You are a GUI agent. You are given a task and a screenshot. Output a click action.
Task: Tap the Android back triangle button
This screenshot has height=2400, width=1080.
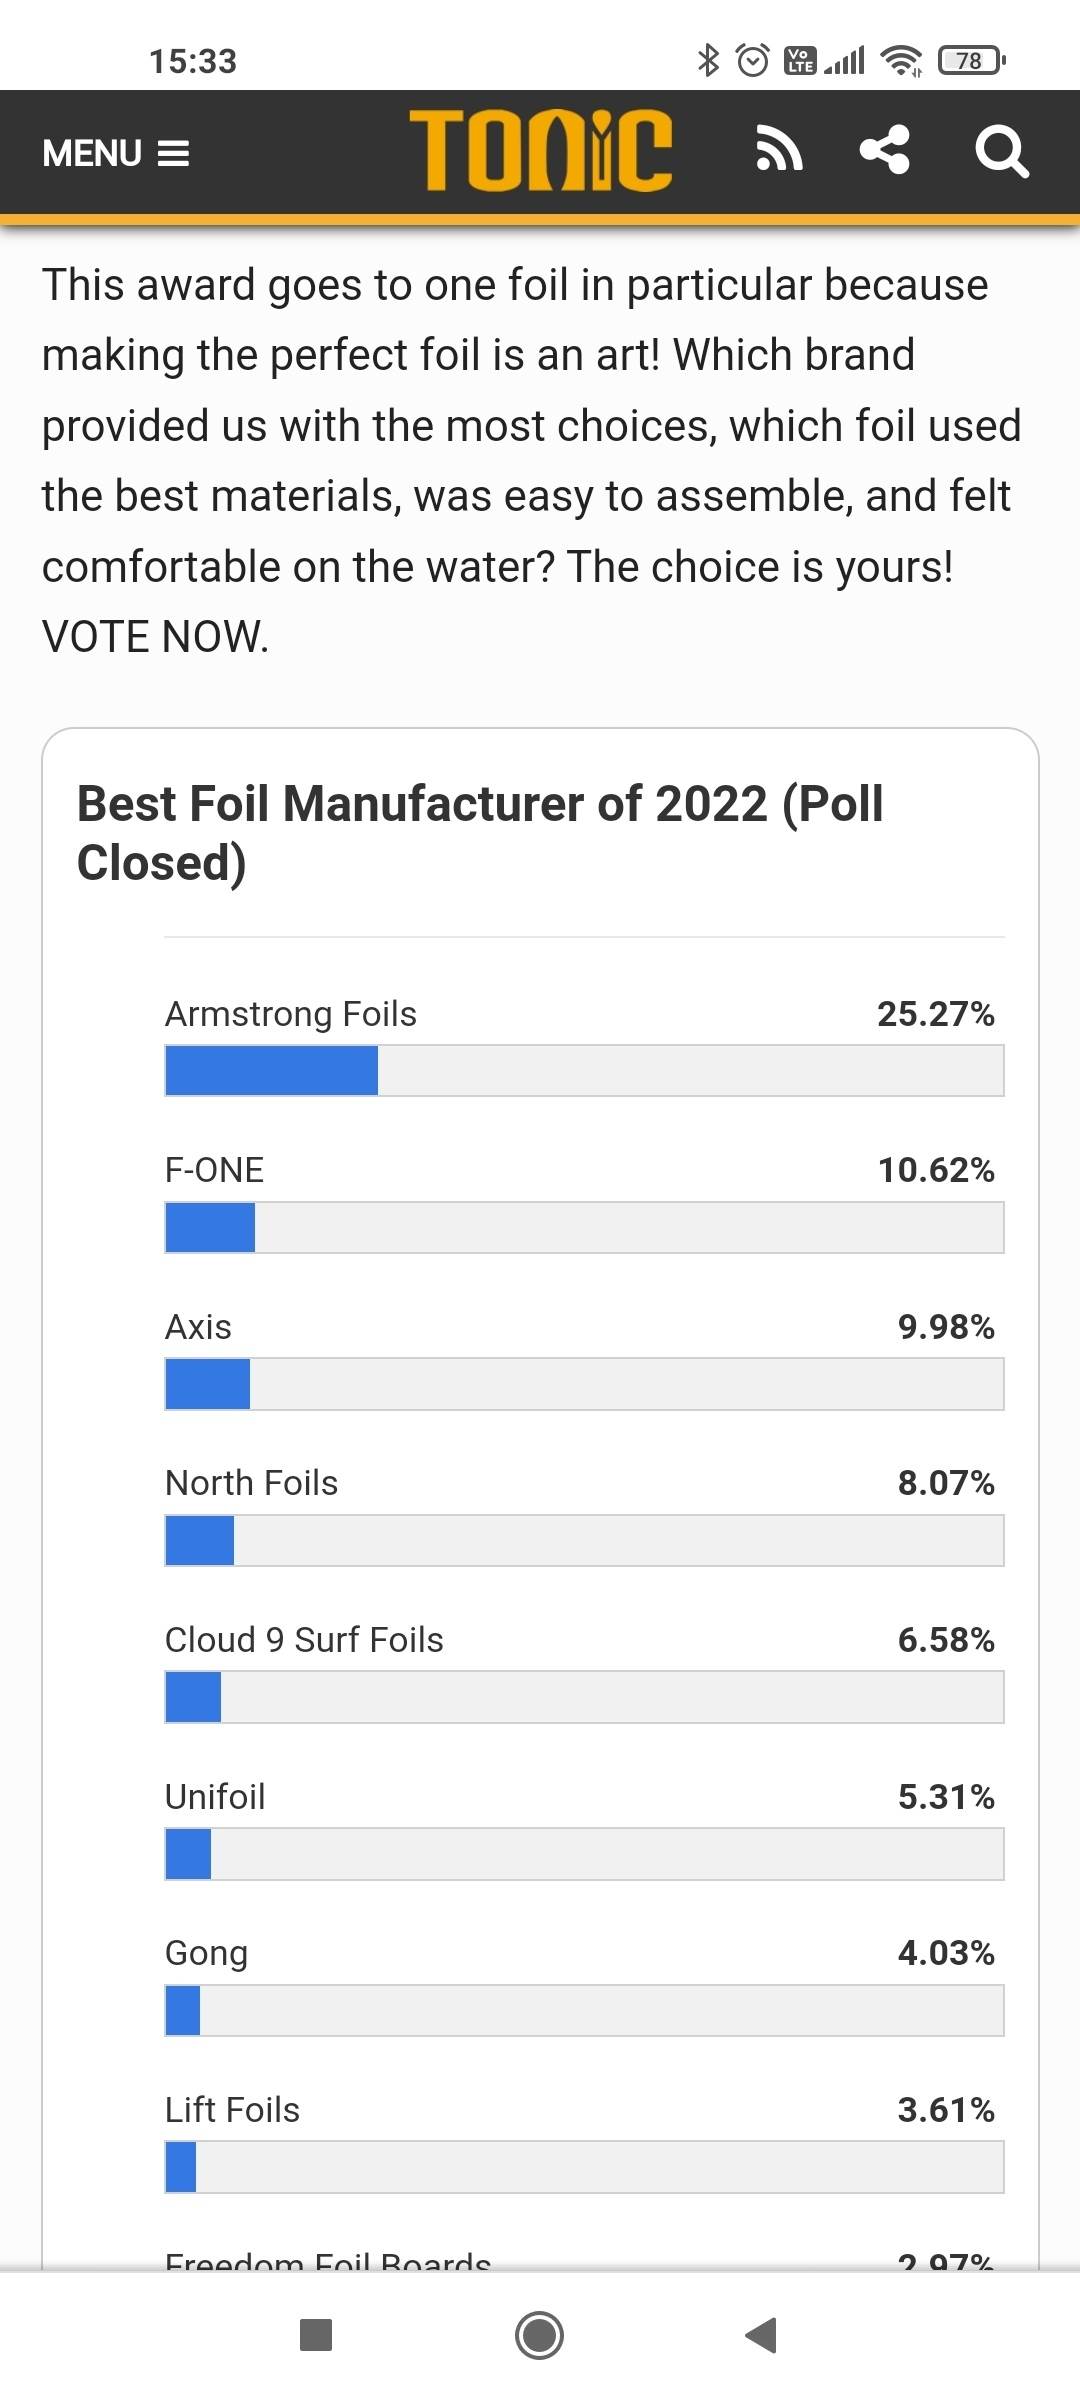coord(762,2335)
